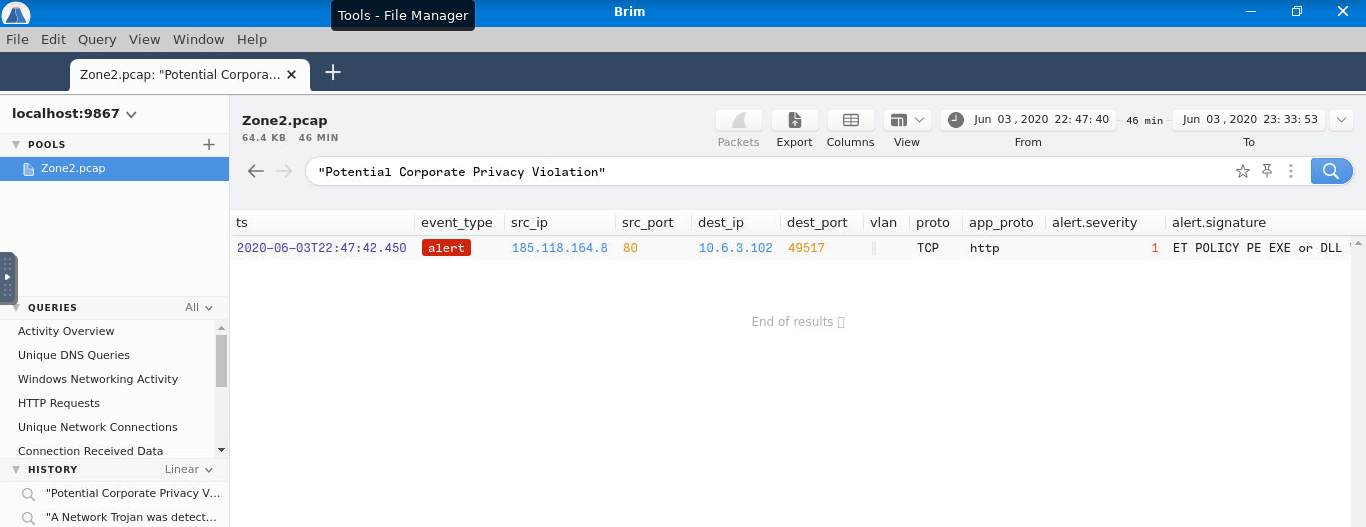Image resolution: width=1366 pixels, height=527 pixels.
Task: Open the File menu
Action: pos(17,39)
